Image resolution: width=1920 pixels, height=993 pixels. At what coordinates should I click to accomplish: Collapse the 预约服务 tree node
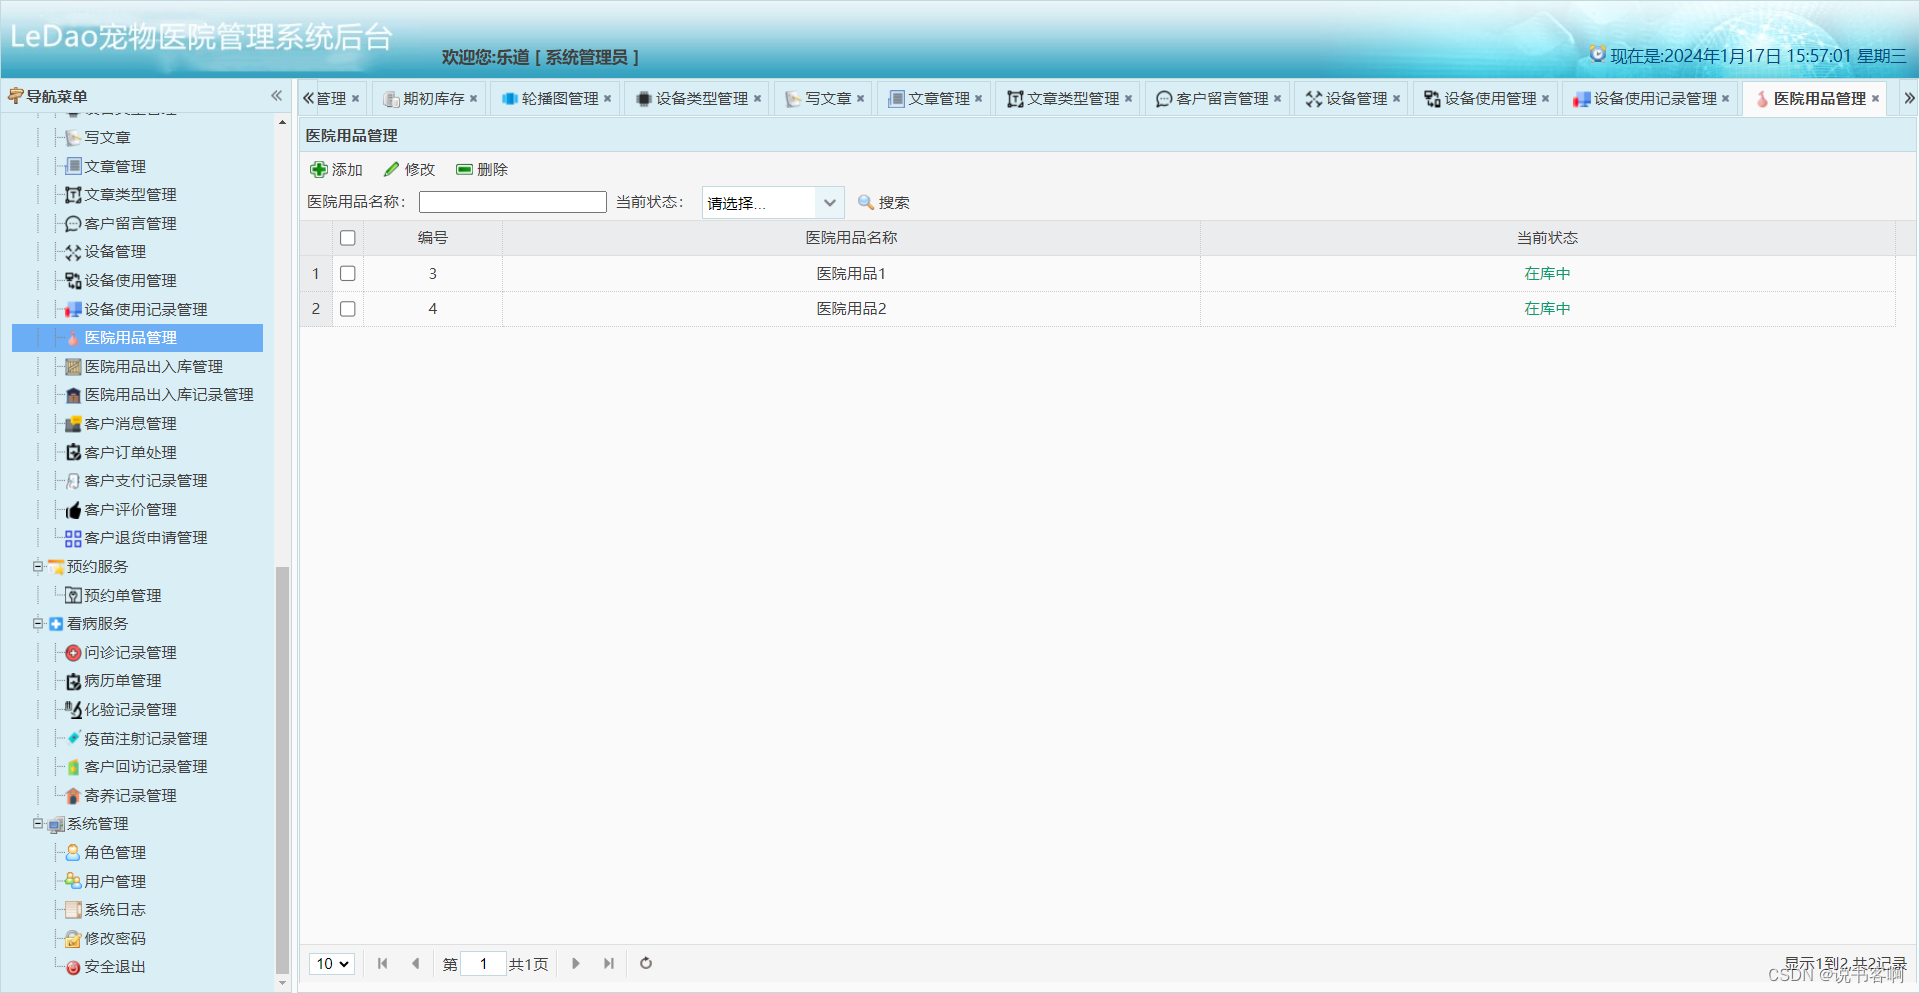pyautogui.click(x=38, y=566)
